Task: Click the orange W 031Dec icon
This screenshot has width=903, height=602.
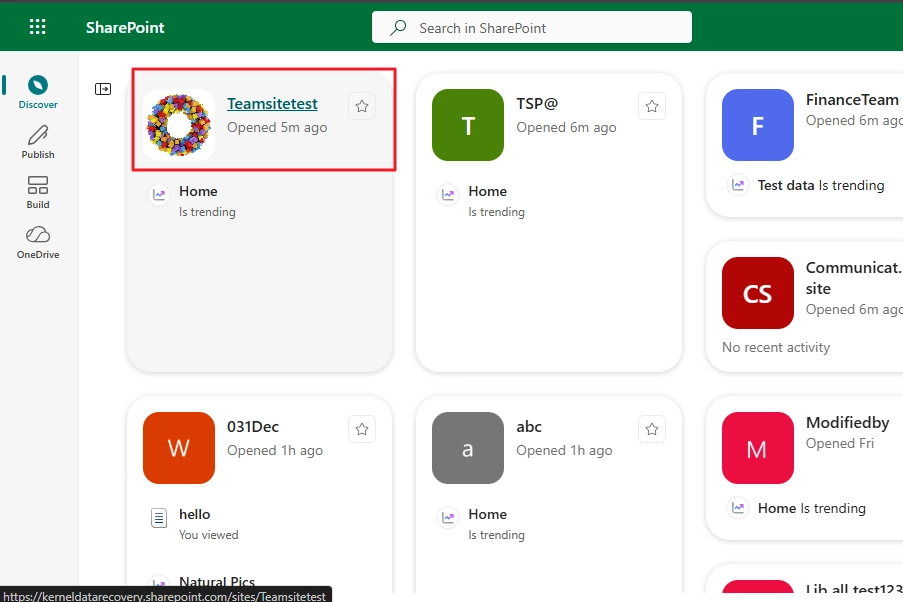Action: pyautogui.click(x=179, y=448)
